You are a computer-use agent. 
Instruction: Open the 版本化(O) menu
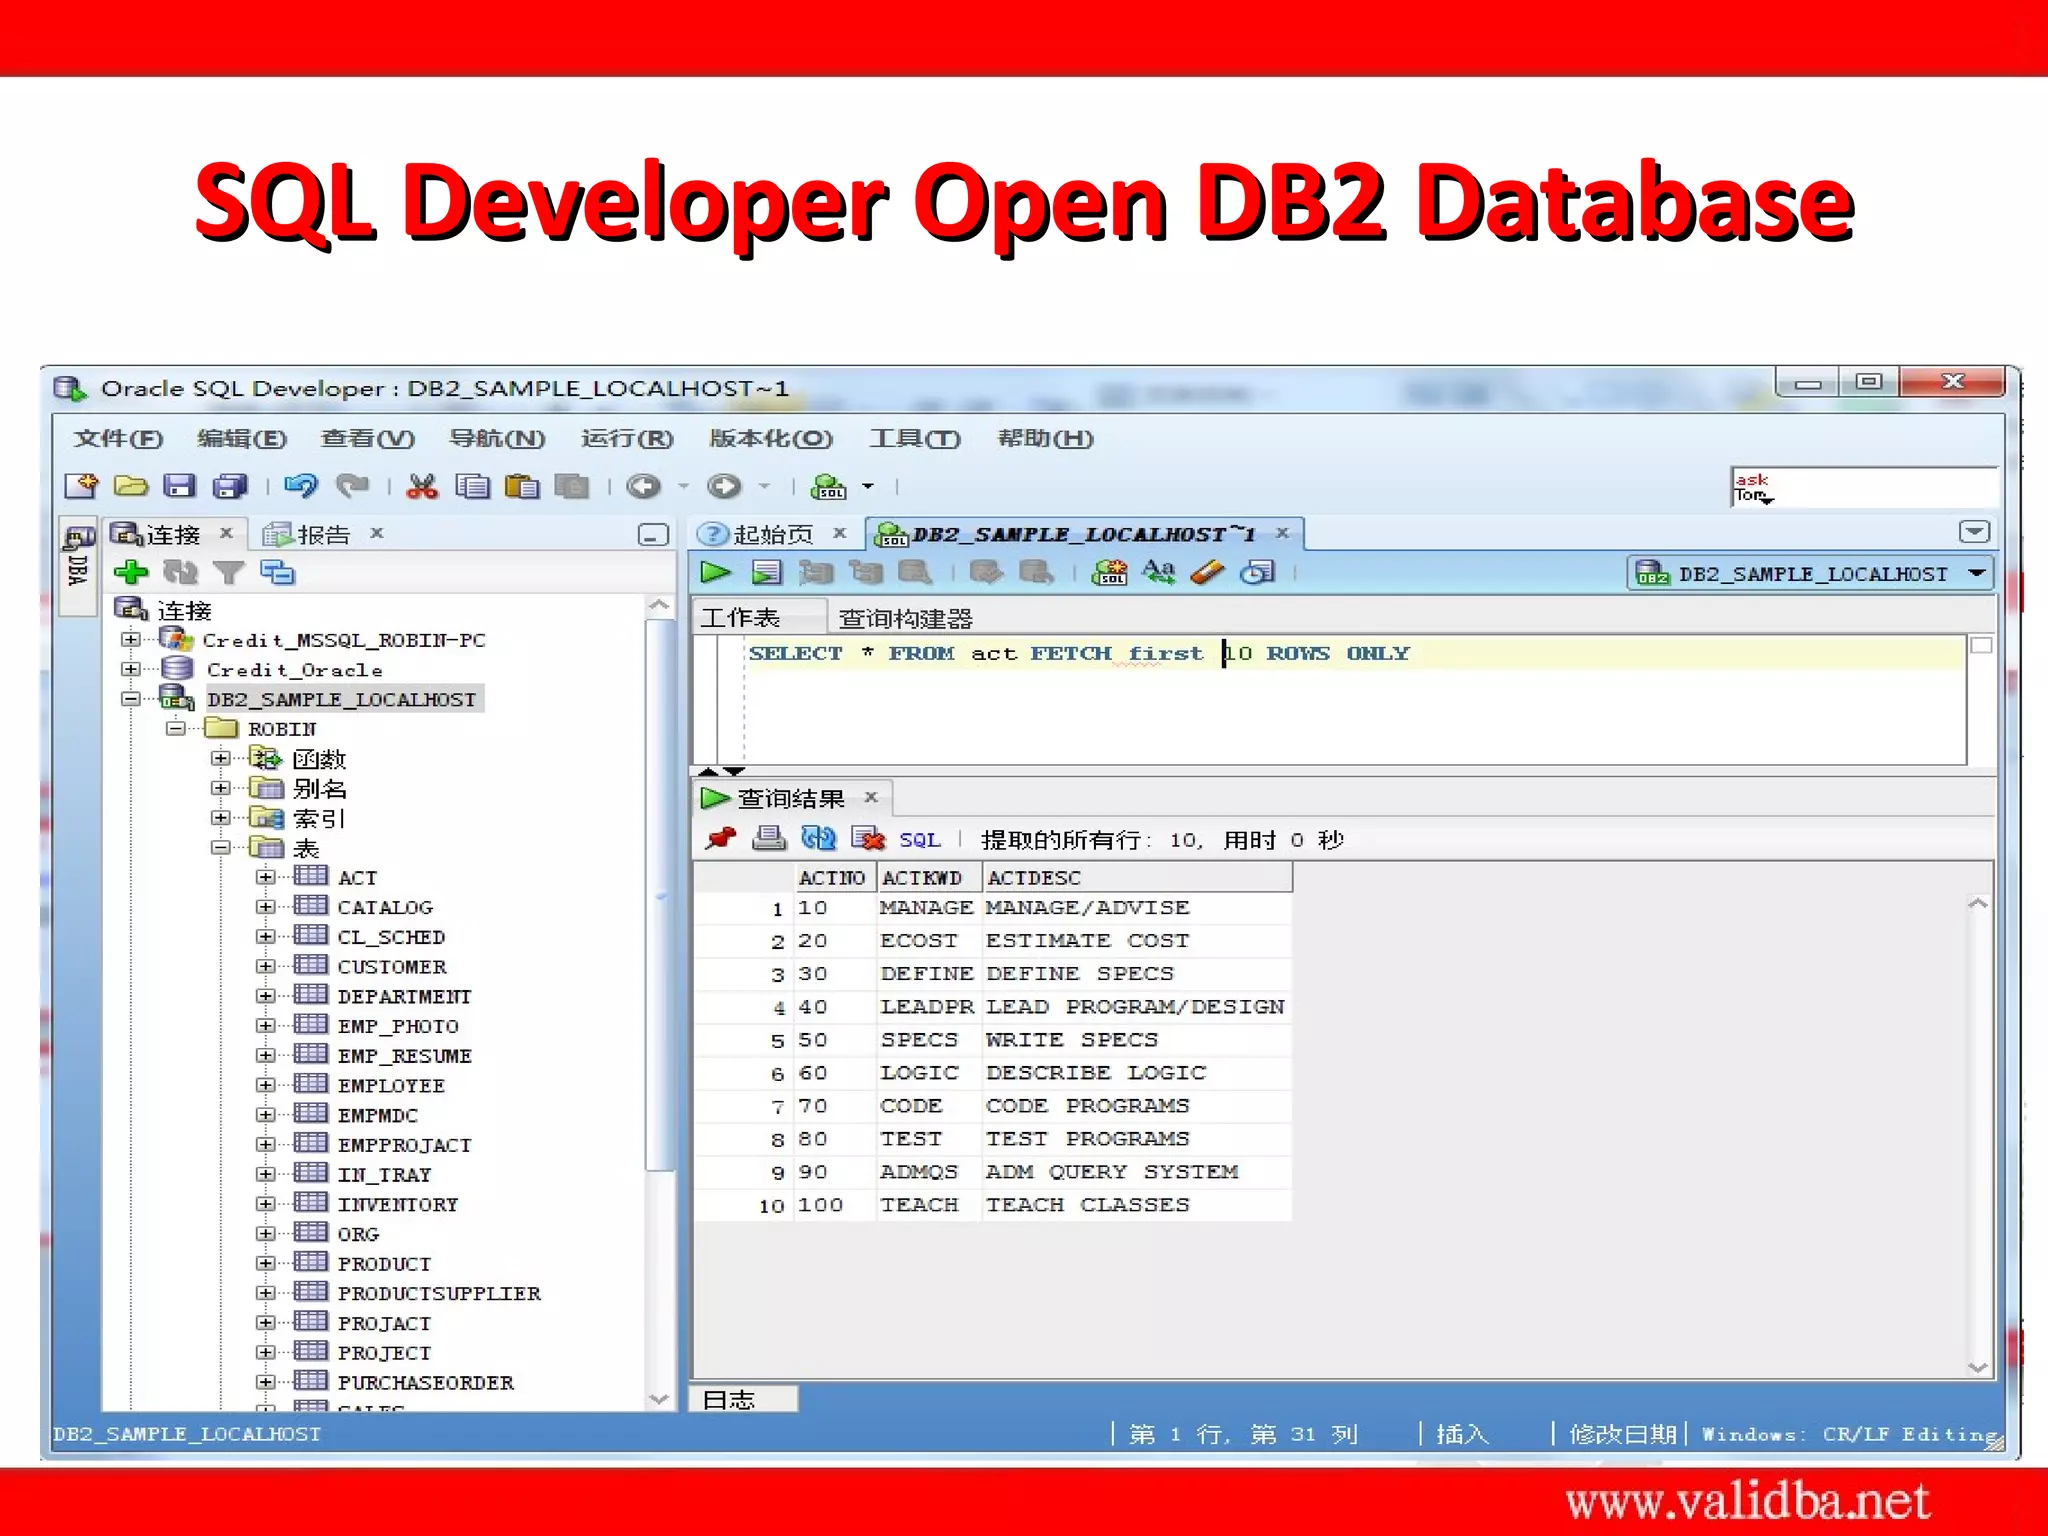770,438
